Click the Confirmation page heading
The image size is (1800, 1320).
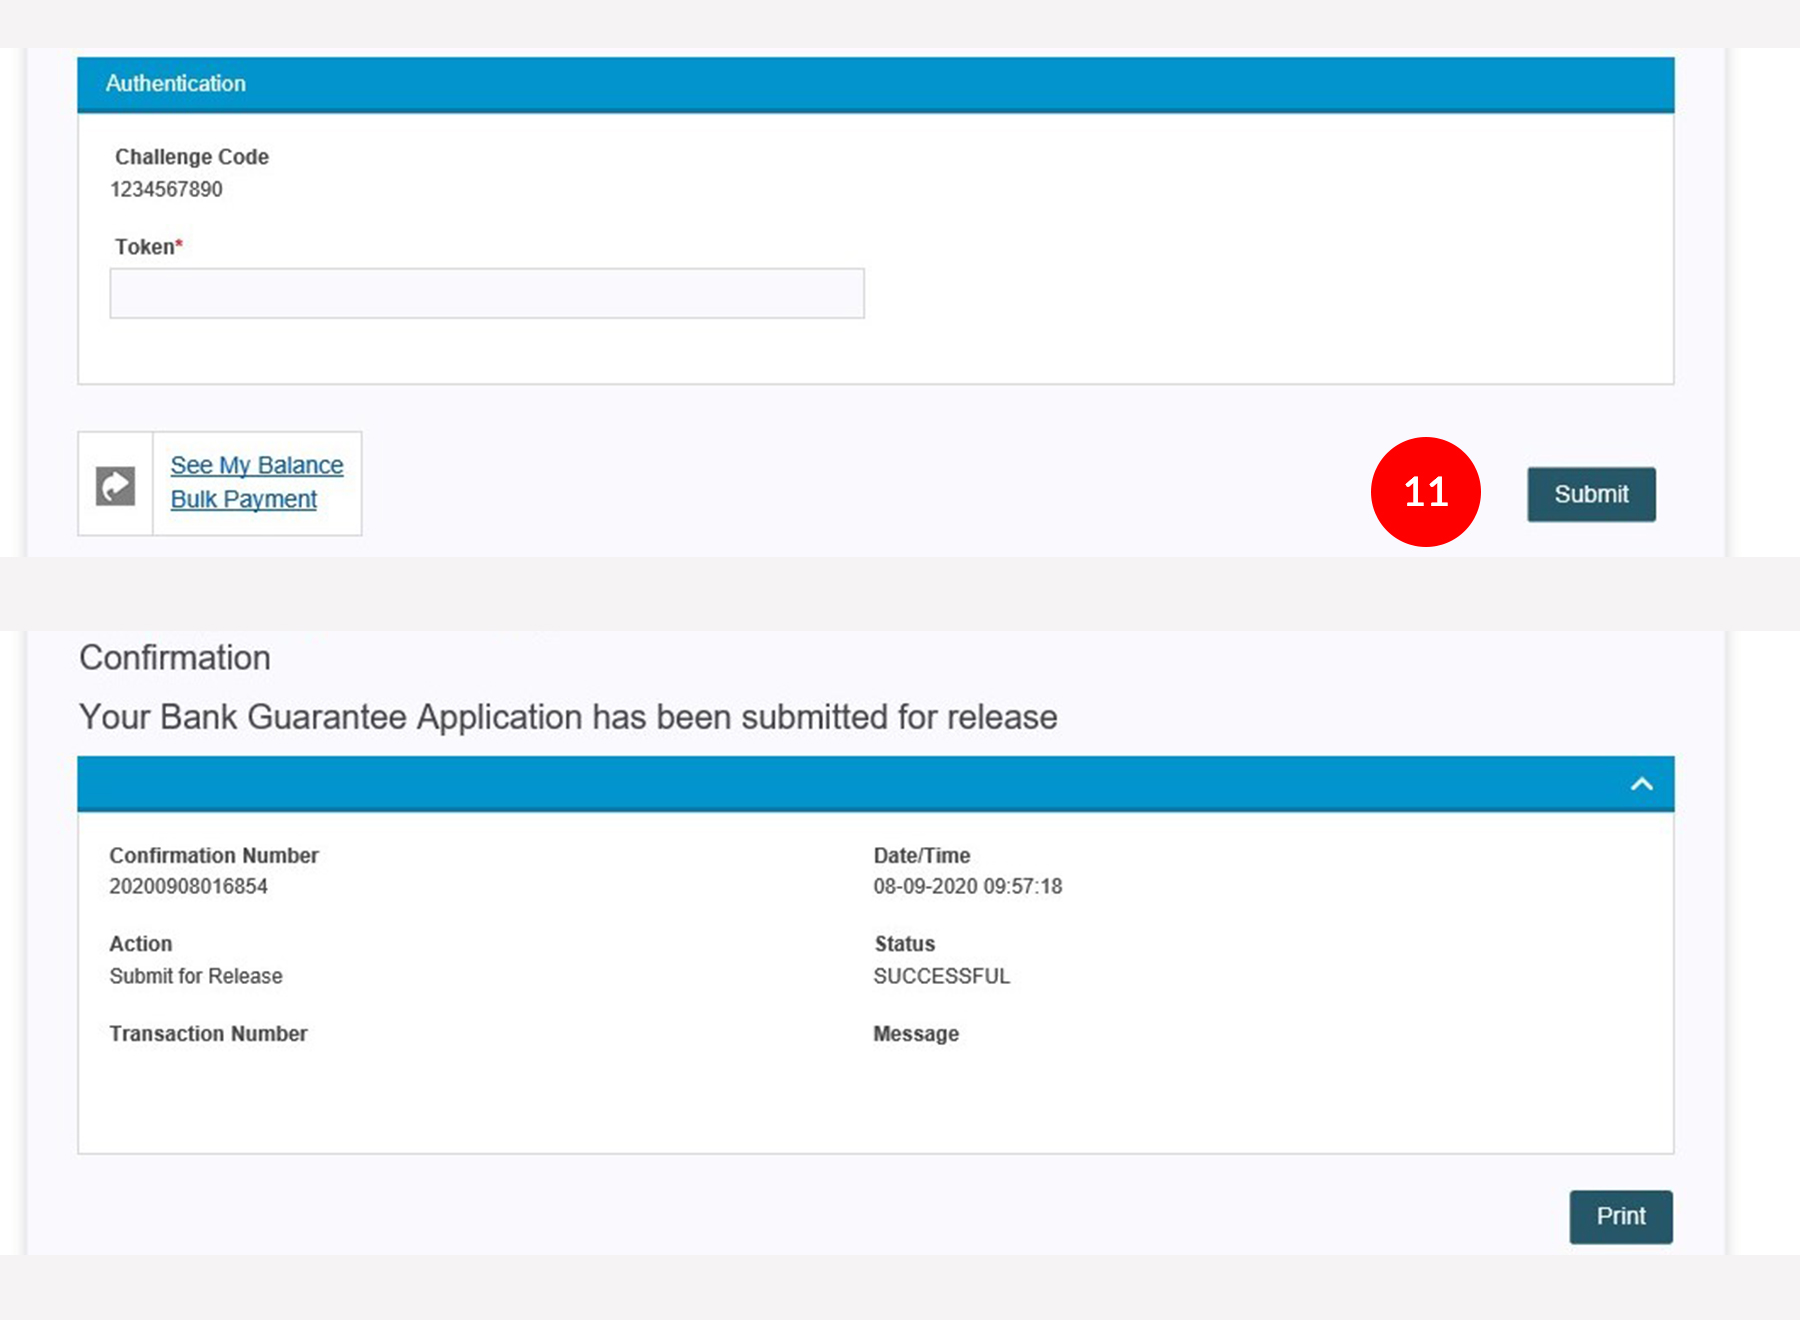pos(175,658)
